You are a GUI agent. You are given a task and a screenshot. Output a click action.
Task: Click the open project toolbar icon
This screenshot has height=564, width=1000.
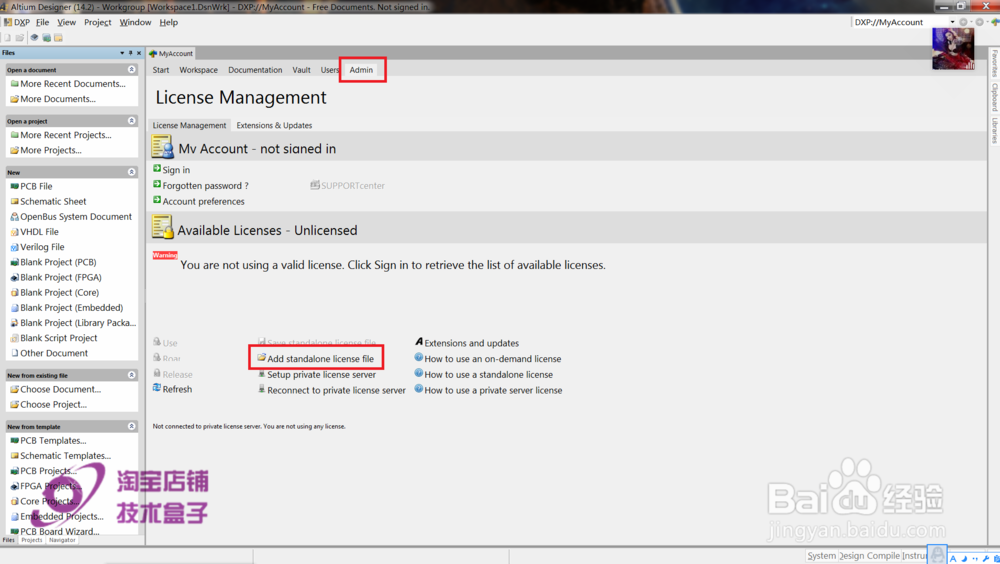[47, 38]
